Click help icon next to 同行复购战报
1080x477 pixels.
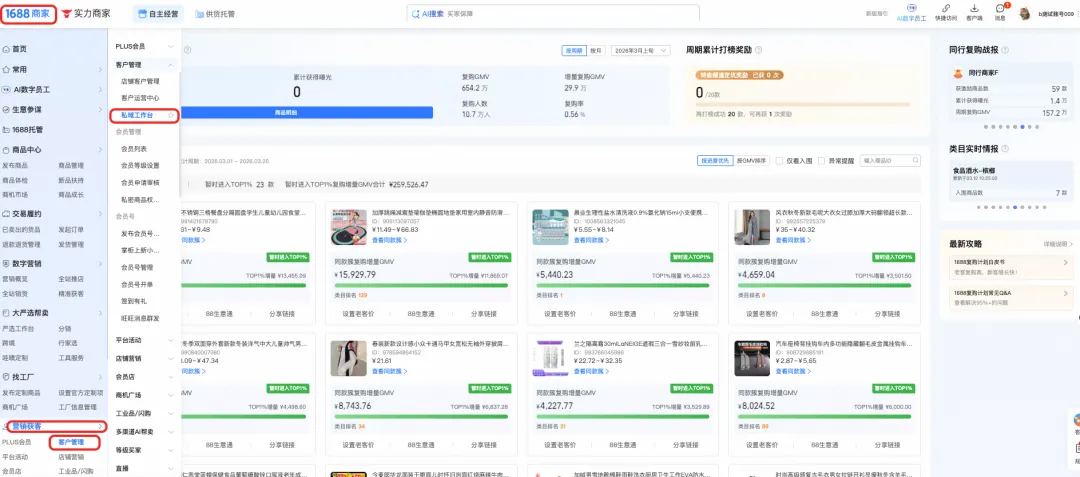pyautogui.click(x=1005, y=50)
